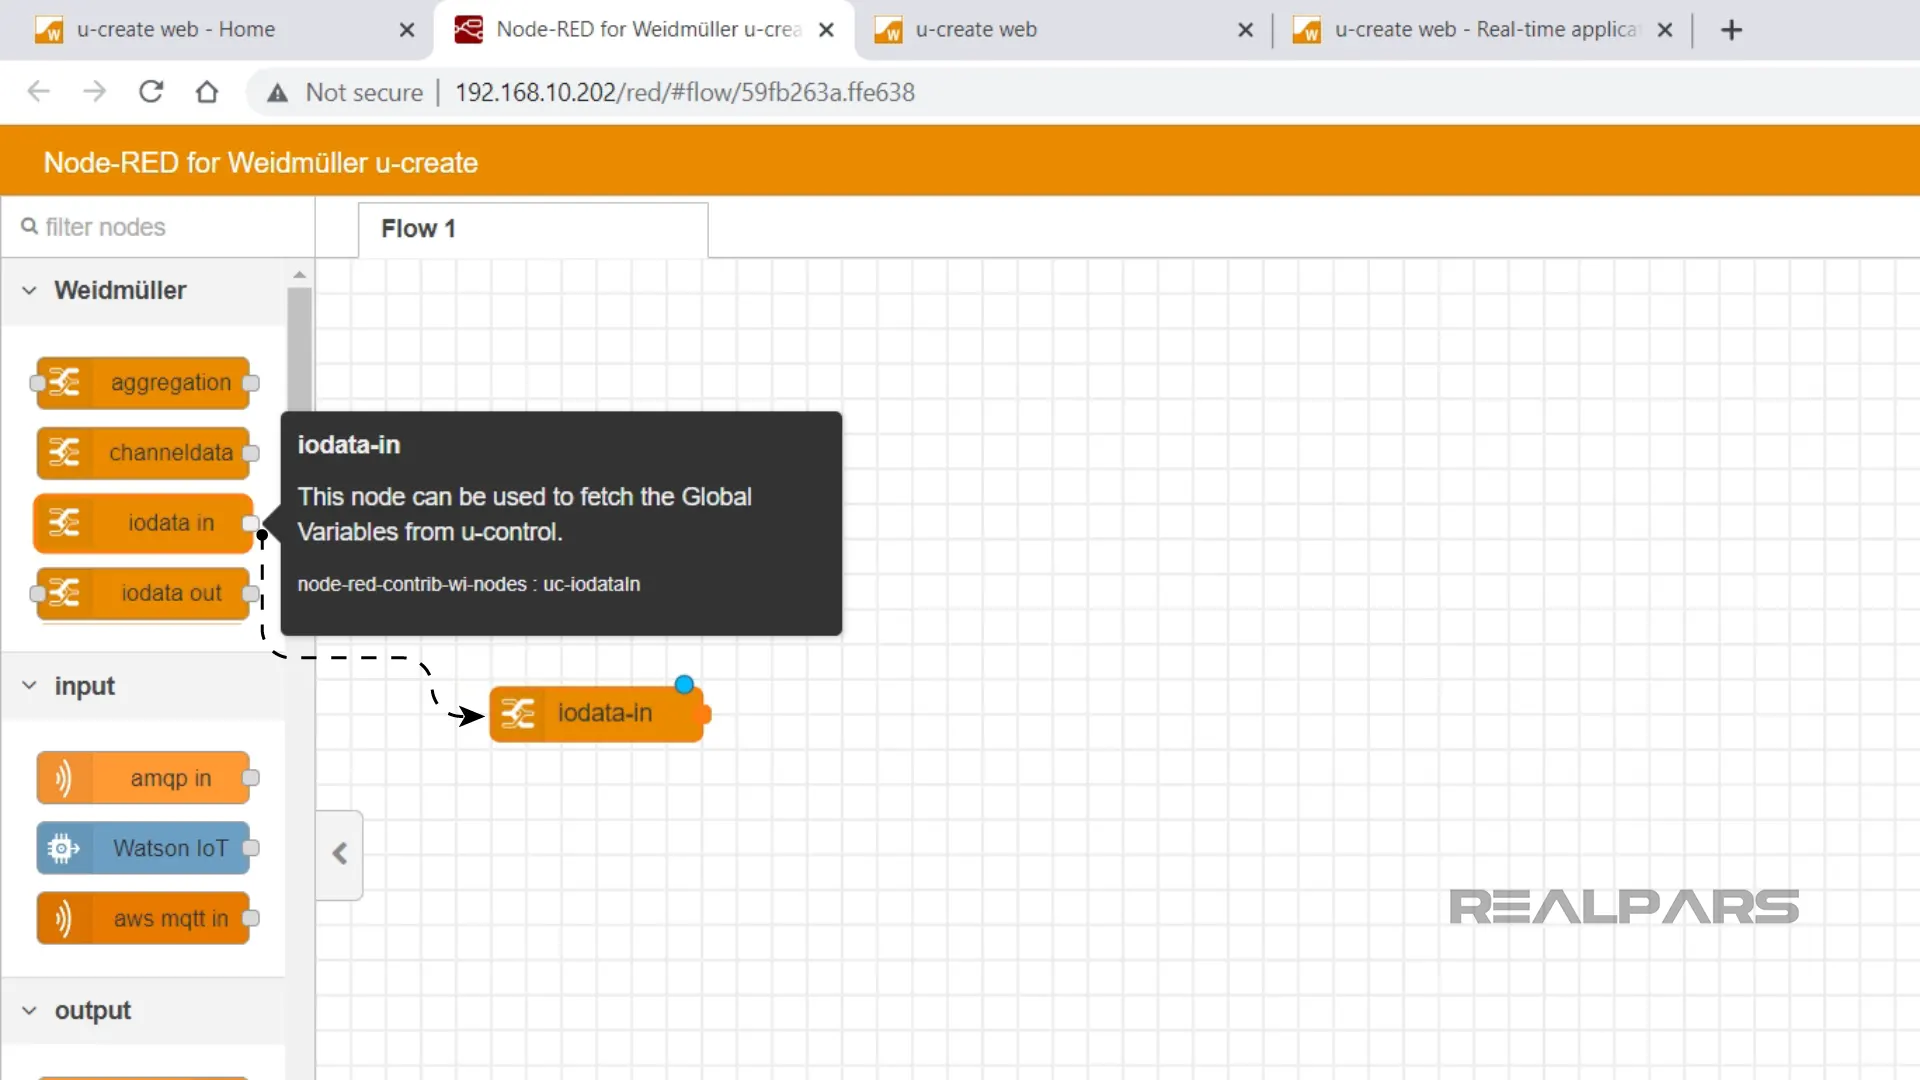Screen dimensions: 1920x1080
Task: Click the magnifier icon in filter nodes
Action: point(29,227)
